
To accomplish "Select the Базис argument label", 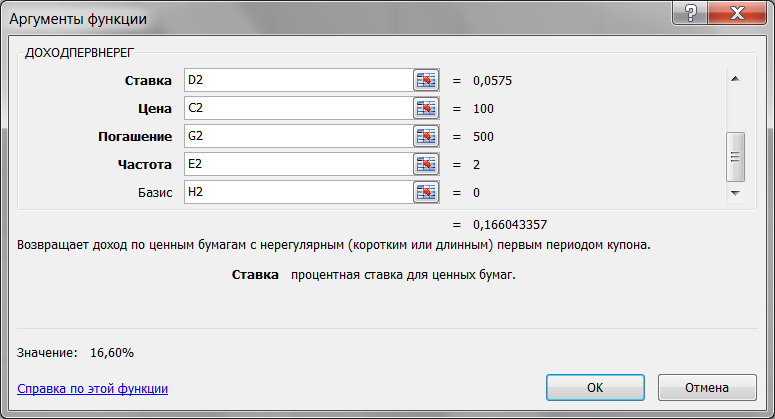I will 155,193.
